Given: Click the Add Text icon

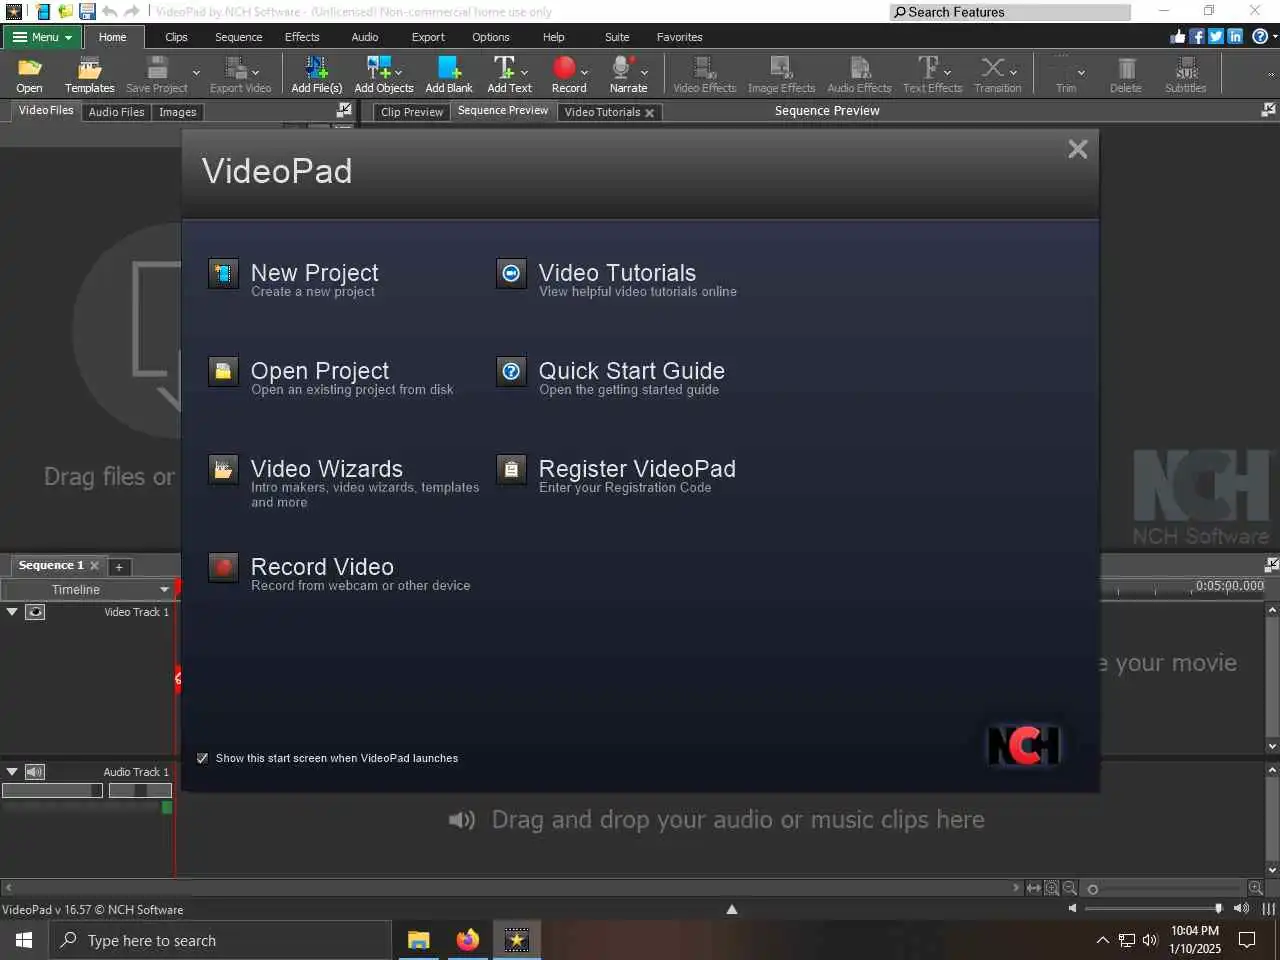Looking at the screenshot, I should pos(505,68).
